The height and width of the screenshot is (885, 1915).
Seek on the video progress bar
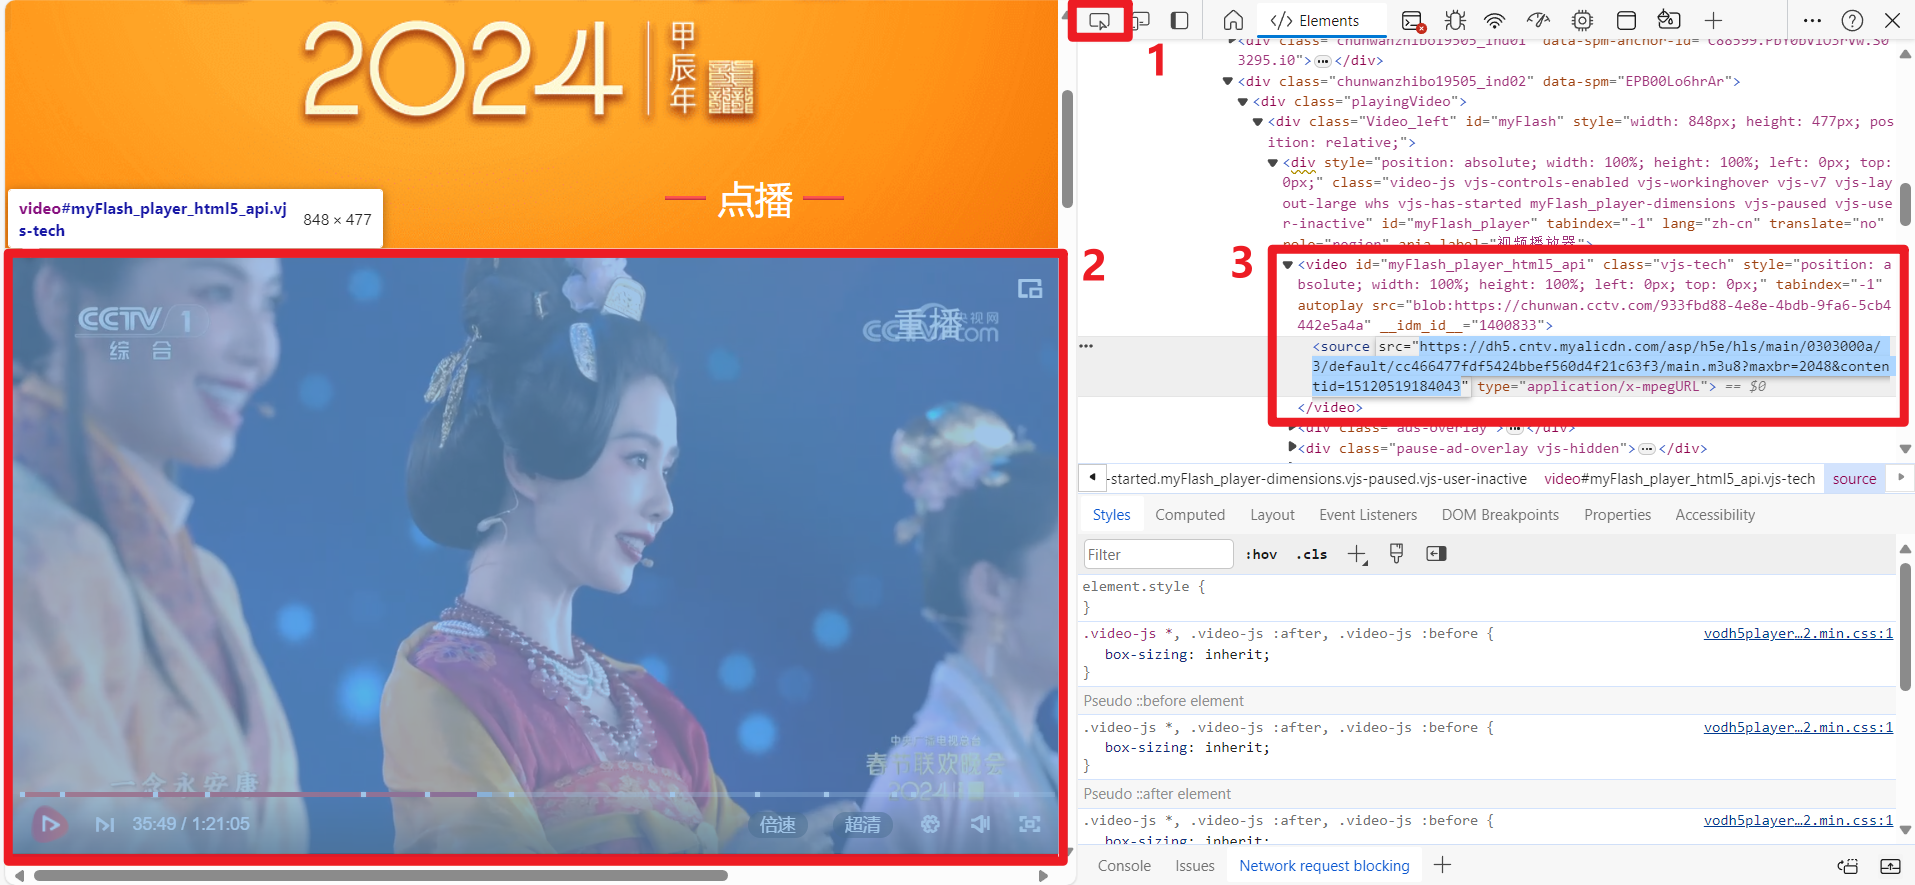[537, 795]
